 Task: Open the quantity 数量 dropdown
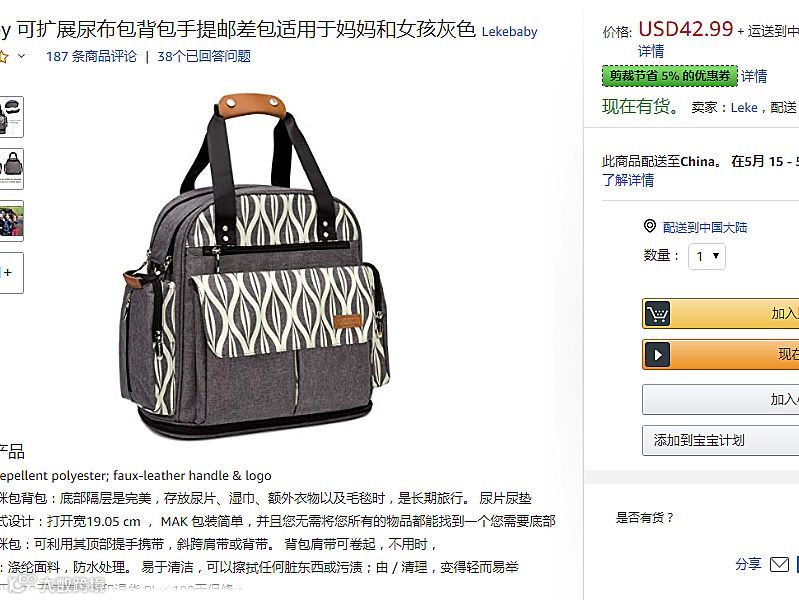point(707,256)
